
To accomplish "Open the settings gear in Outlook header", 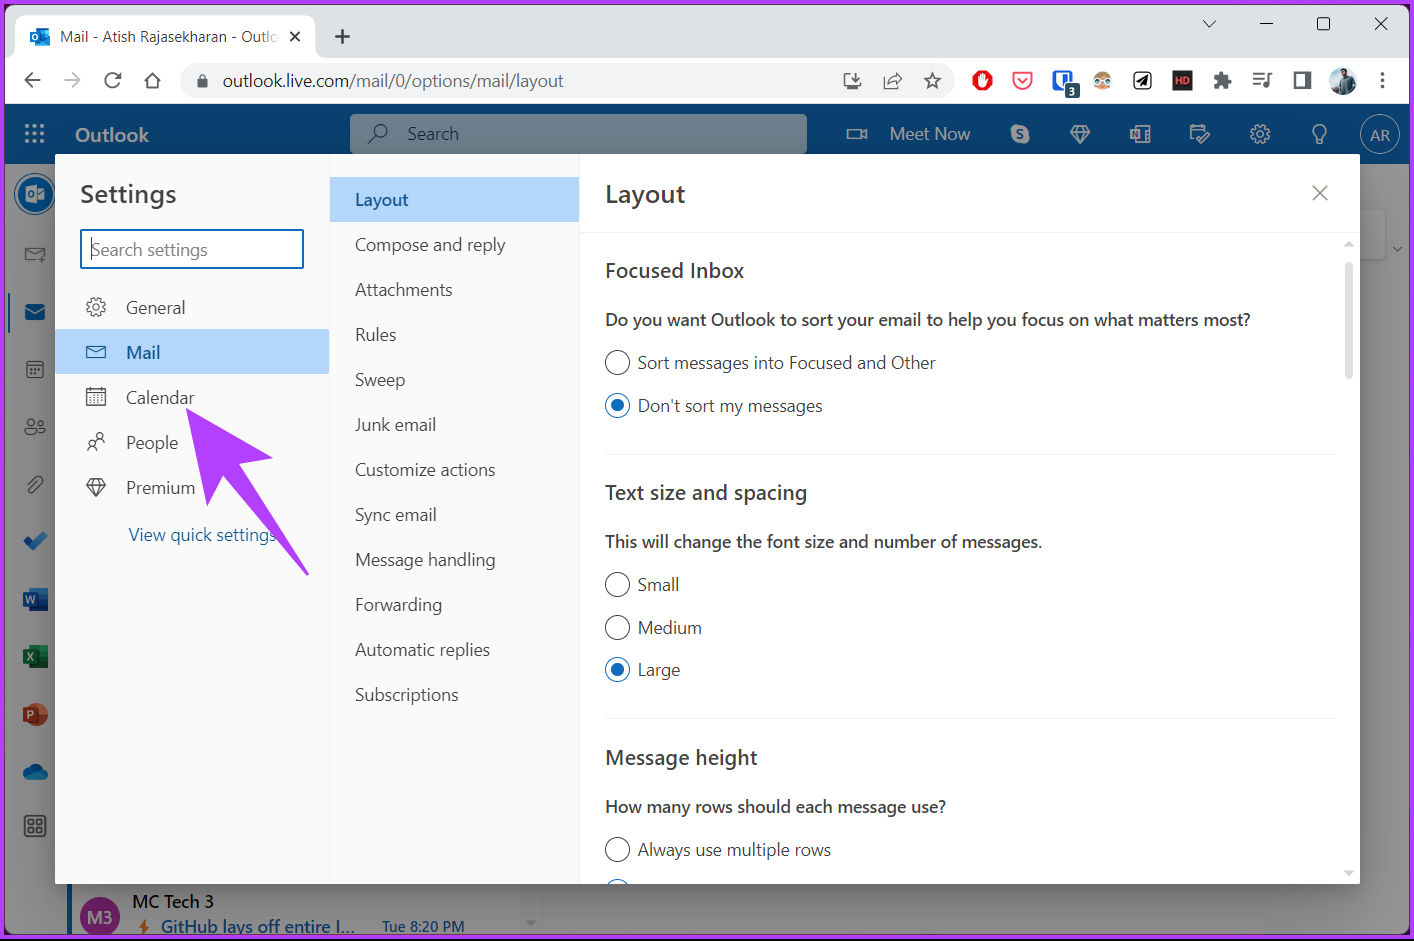I will (x=1260, y=134).
